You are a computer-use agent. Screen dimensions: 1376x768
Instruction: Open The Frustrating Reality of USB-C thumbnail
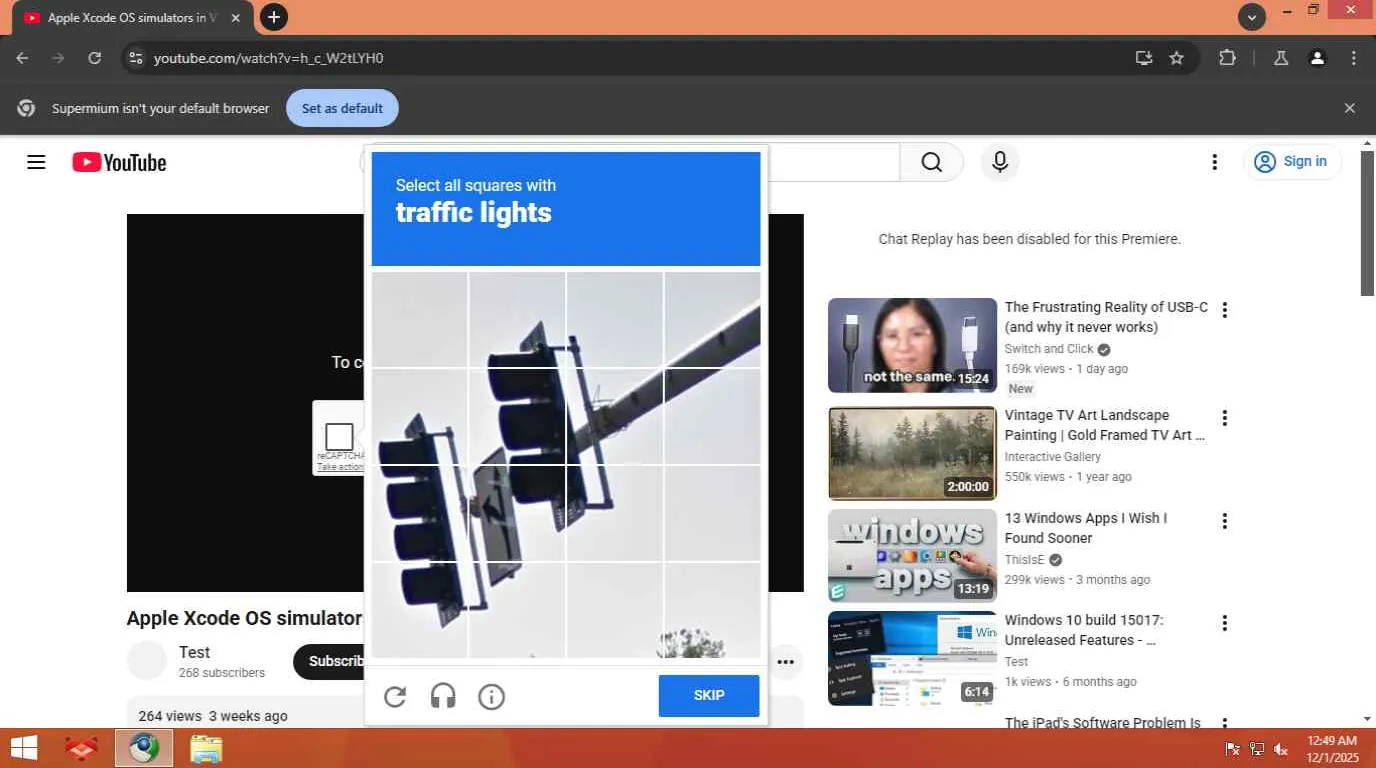(x=912, y=345)
